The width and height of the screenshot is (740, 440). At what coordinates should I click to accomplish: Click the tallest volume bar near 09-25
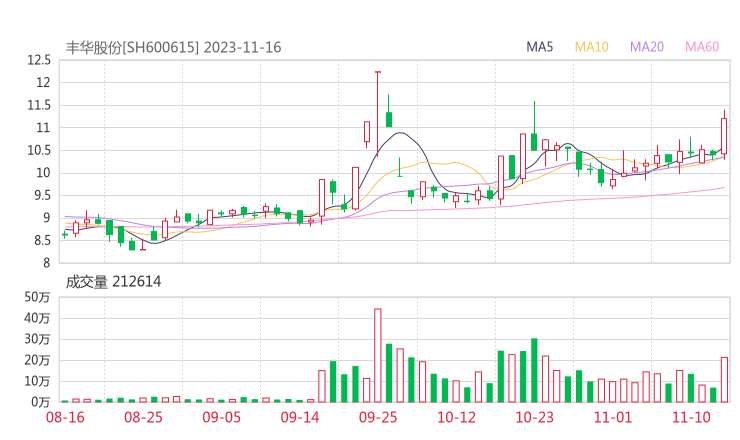(x=378, y=355)
